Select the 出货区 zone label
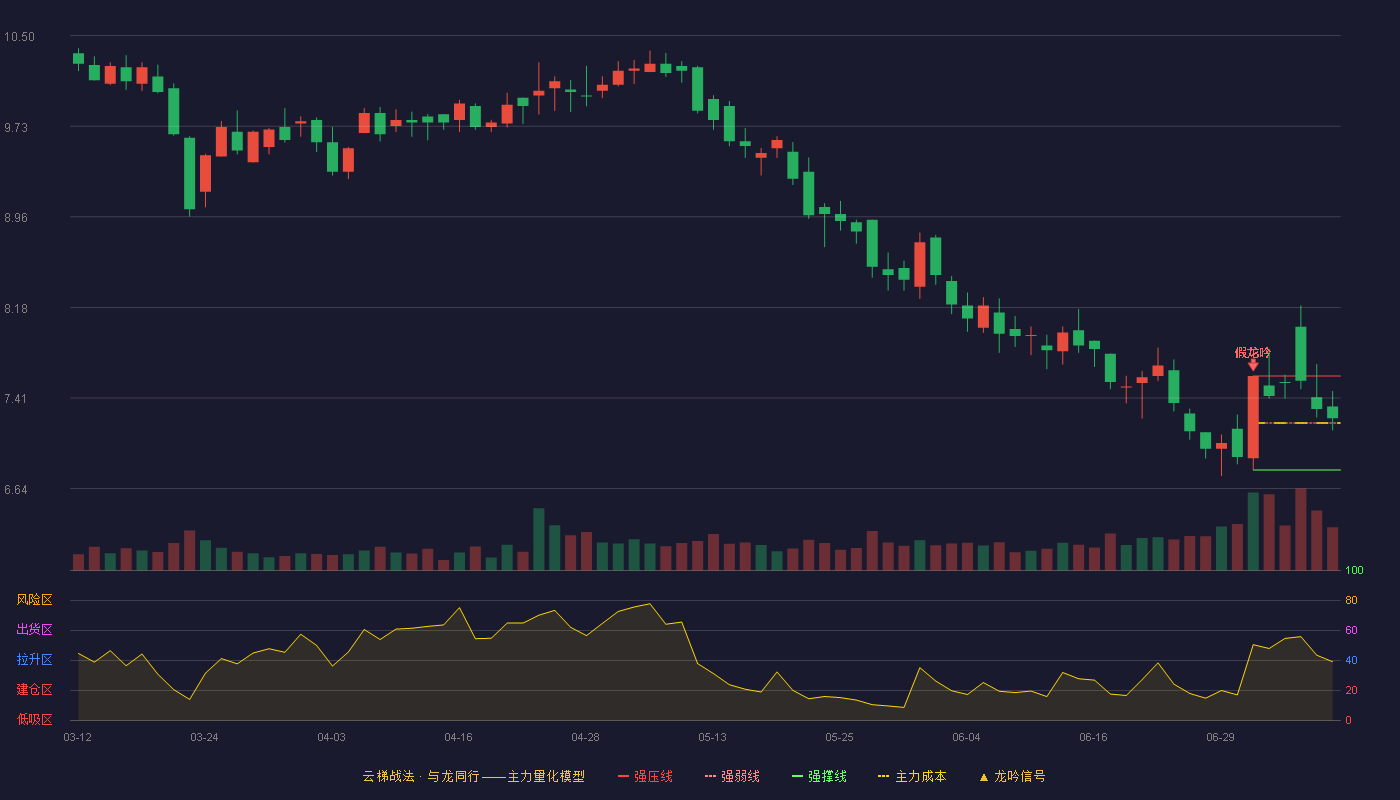1400x800 pixels. pyautogui.click(x=34, y=630)
